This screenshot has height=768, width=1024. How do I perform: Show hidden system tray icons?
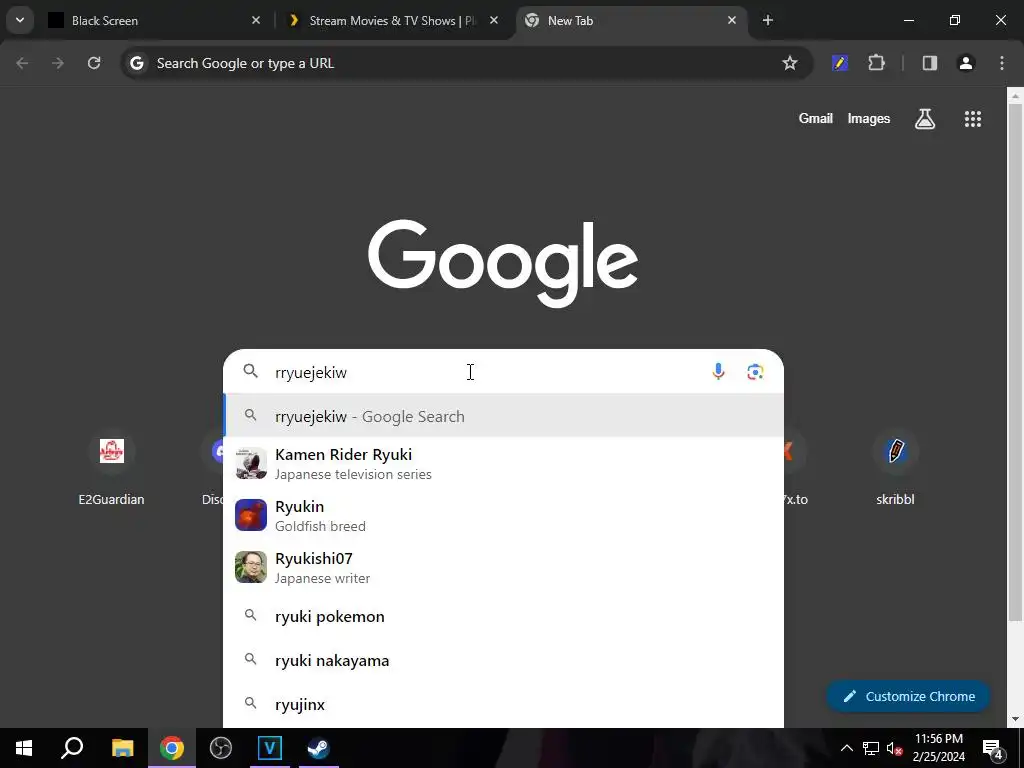pyautogui.click(x=846, y=748)
